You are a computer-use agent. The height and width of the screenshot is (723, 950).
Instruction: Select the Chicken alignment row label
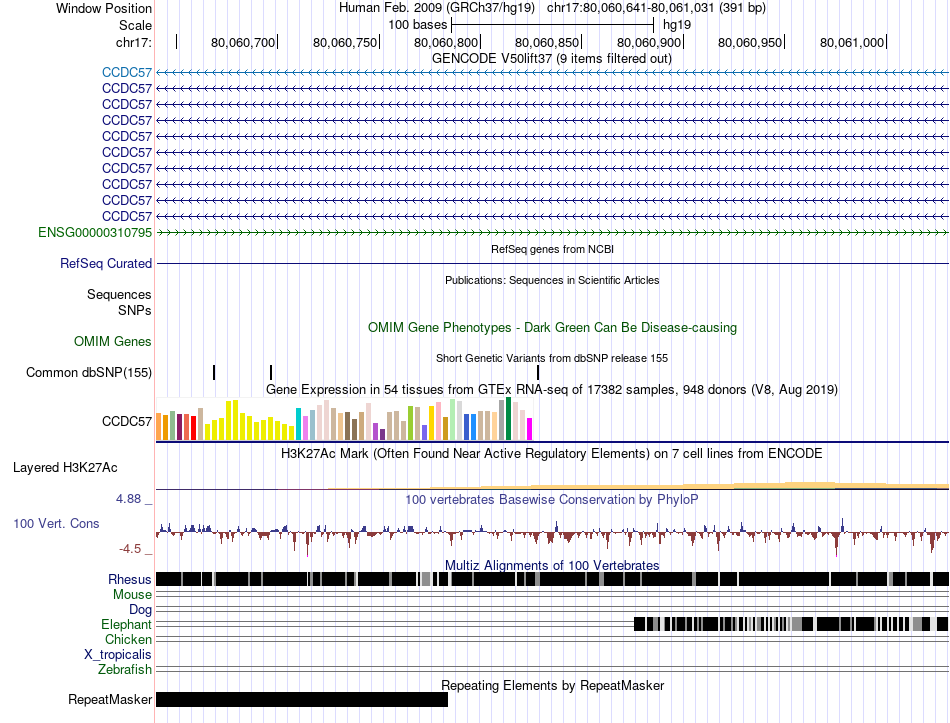tap(128, 639)
